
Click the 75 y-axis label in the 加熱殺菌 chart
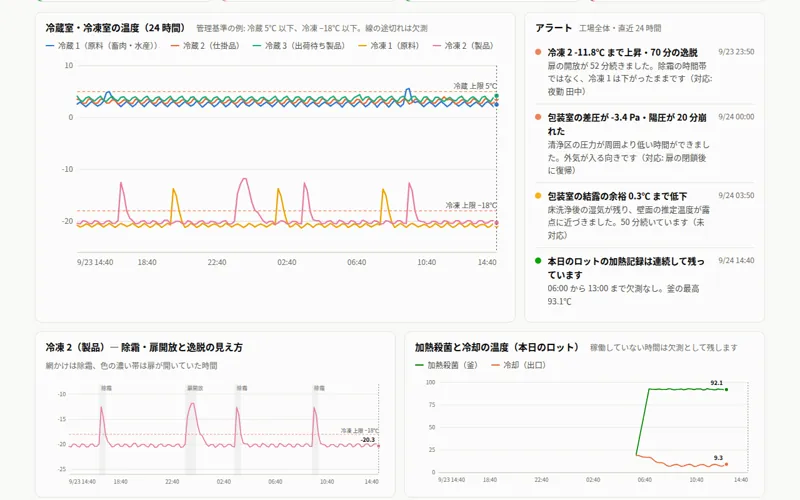(432, 405)
